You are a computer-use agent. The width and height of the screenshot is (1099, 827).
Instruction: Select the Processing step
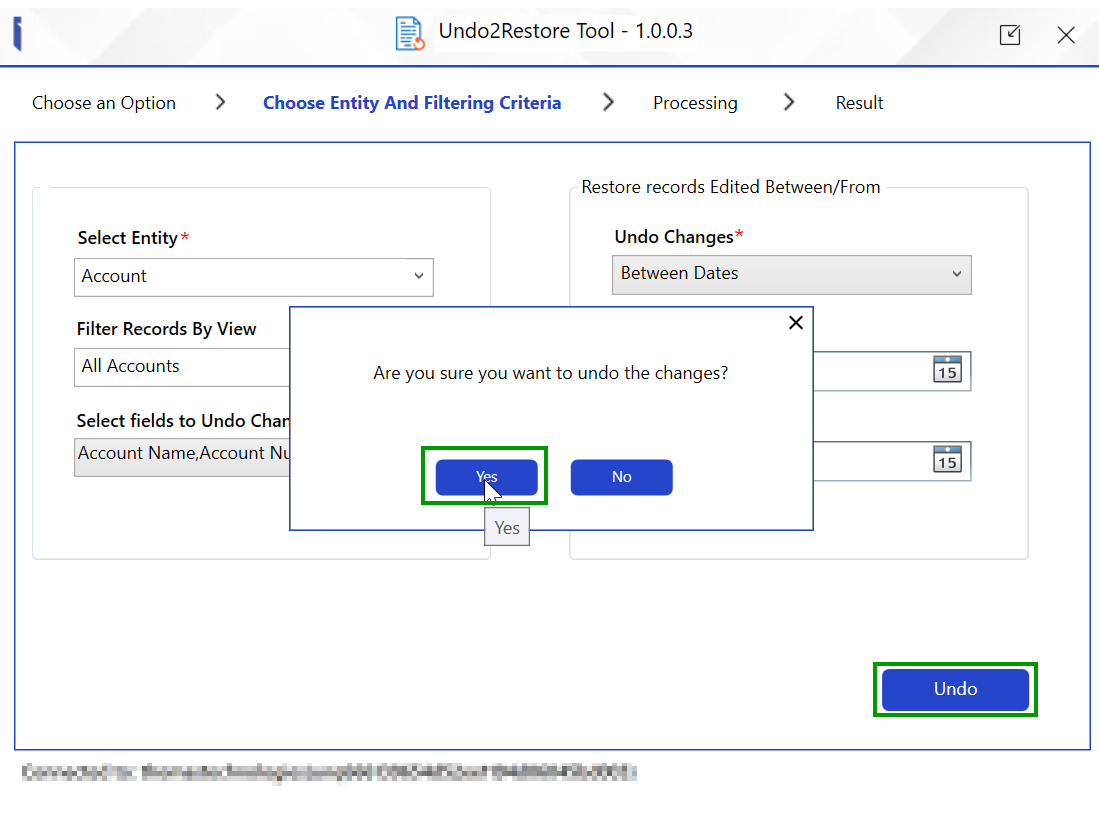tap(695, 103)
